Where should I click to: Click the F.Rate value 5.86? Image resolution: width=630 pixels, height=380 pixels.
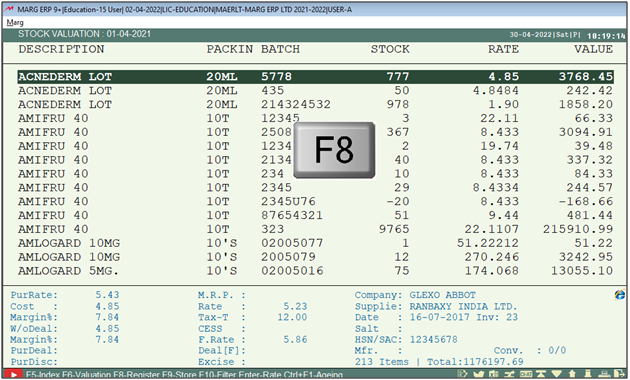click(295, 340)
